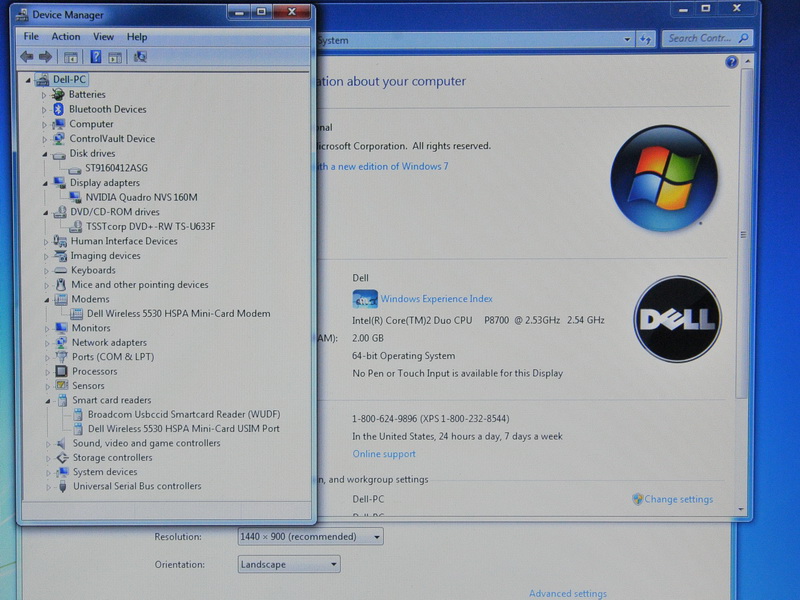
Task: Click the Processors icon
Action: pos(61,371)
